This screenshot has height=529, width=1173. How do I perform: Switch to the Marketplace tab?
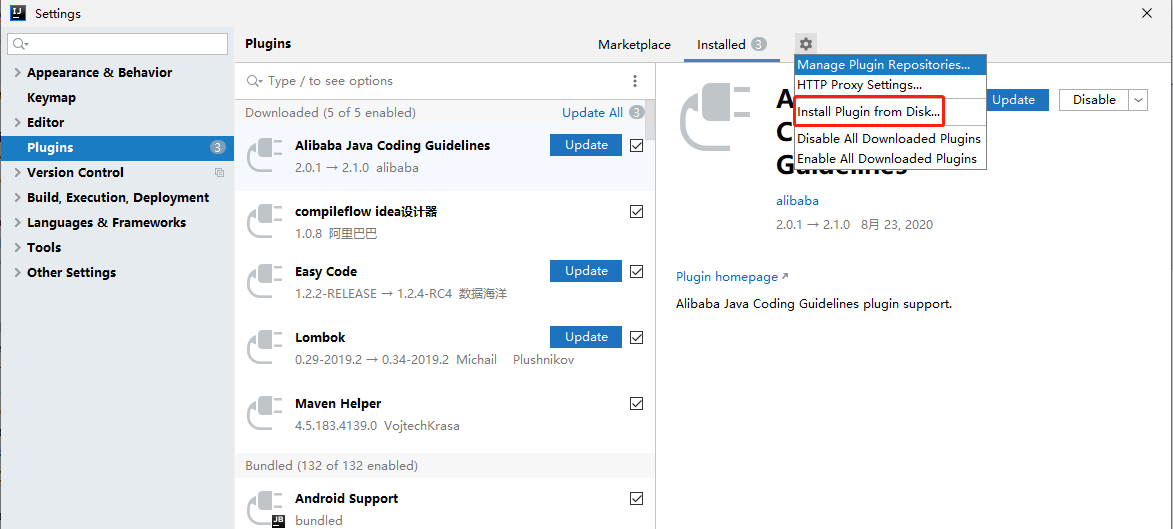pos(634,45)
